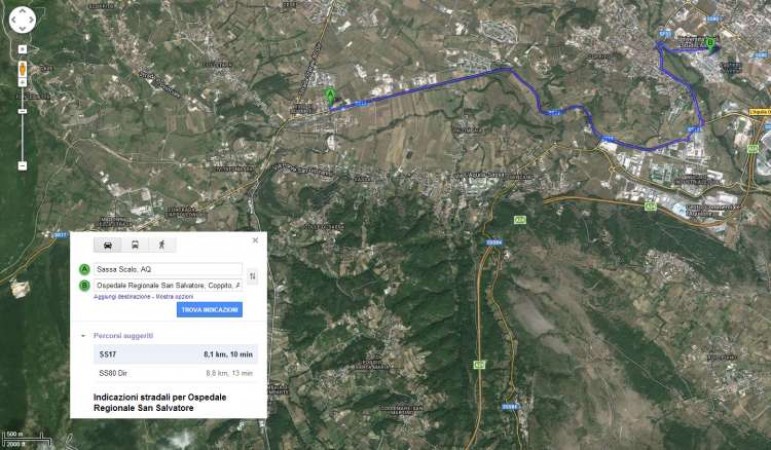The width and height of the screenshot is (771, 450).
Task: Select the car driving mode icon
Action: click(108, 244)
